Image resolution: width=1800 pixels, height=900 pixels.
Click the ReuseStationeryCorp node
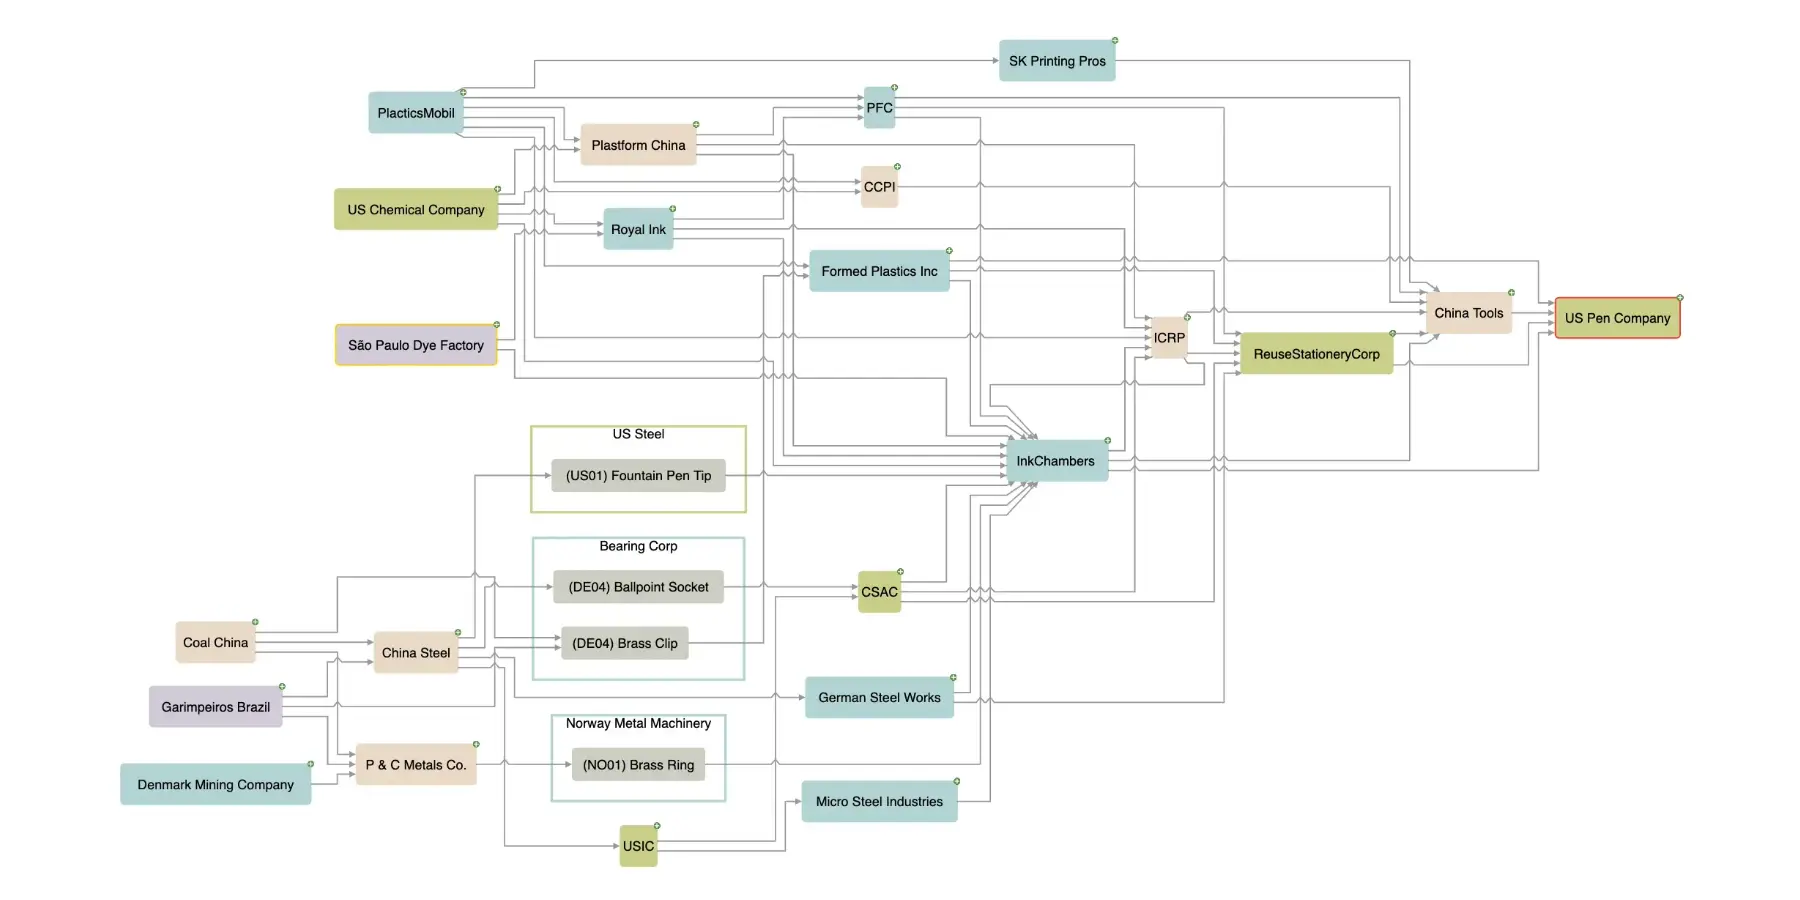[x=1316, y=354]
